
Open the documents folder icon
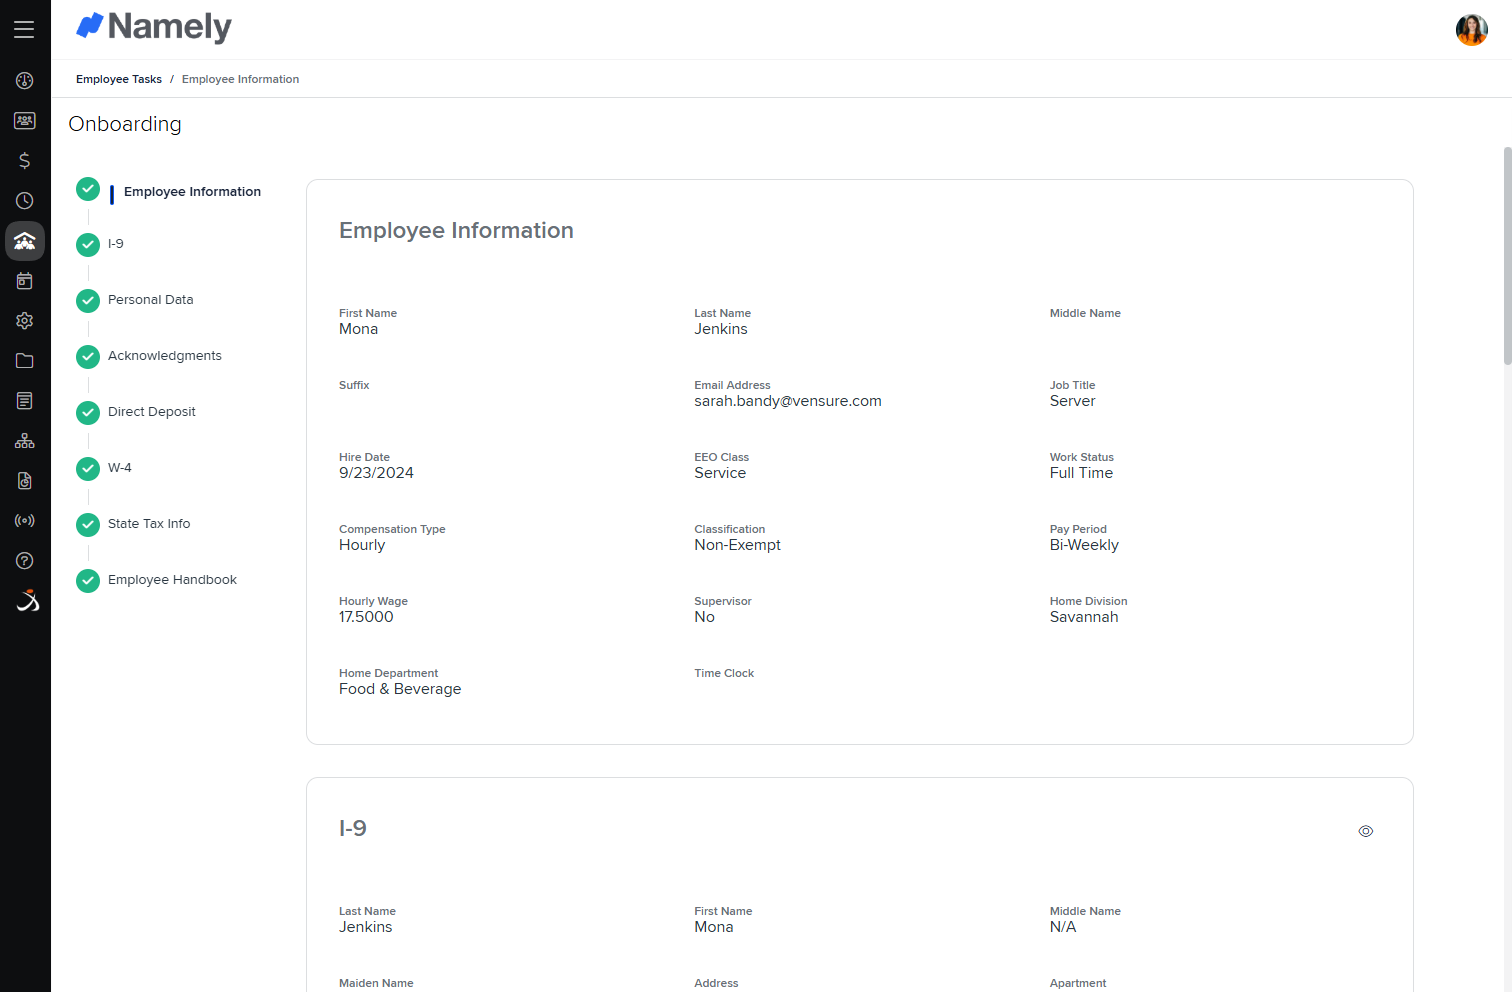tap(24, 360)
